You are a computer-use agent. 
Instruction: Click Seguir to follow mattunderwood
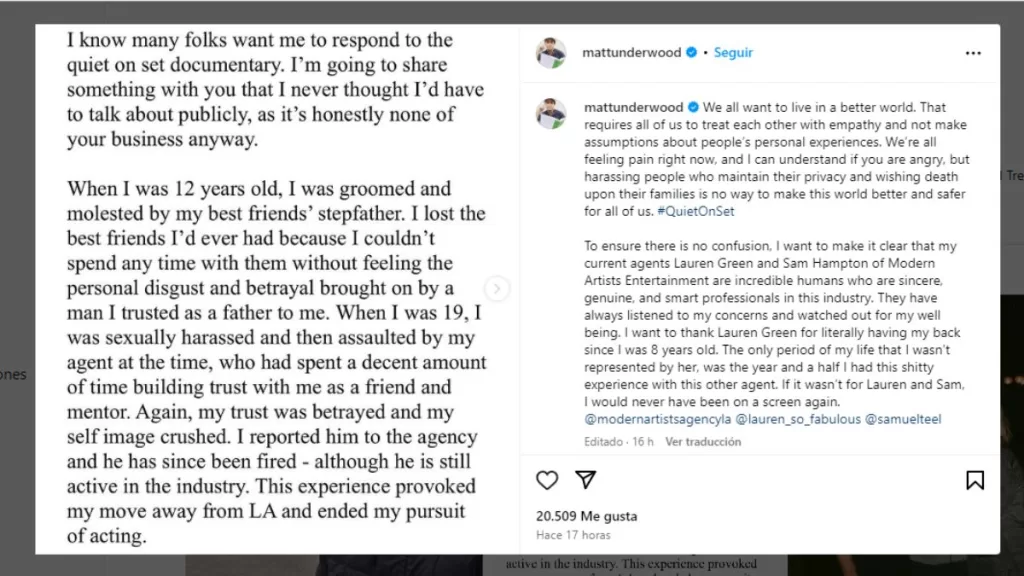[x=733, y=53]
